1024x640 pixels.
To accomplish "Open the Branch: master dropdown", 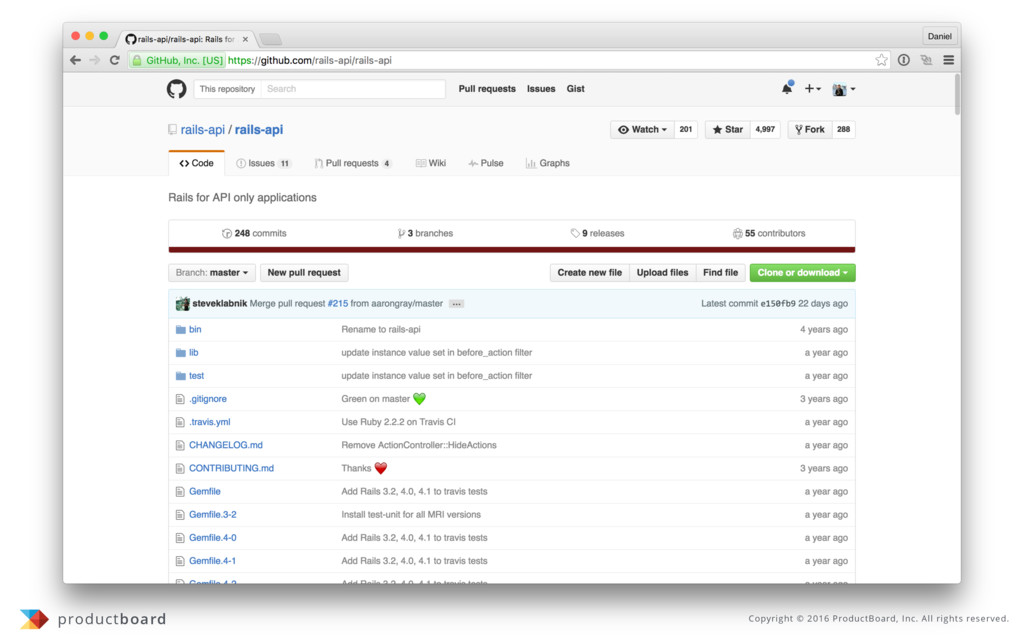I will 212,272.
